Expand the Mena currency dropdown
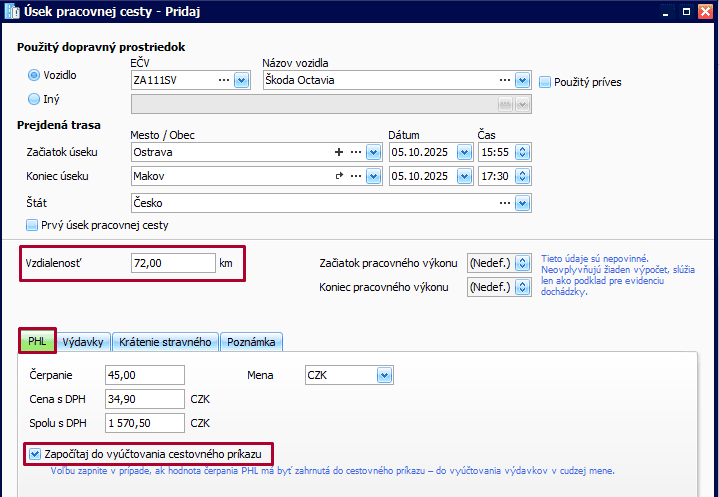This screenshot has height=497, width=719. (x=384, y=375)
